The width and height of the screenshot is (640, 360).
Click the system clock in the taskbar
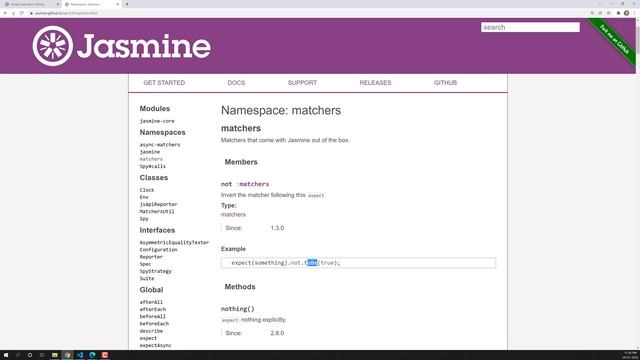pyautogui.click(x=630, y=355)
